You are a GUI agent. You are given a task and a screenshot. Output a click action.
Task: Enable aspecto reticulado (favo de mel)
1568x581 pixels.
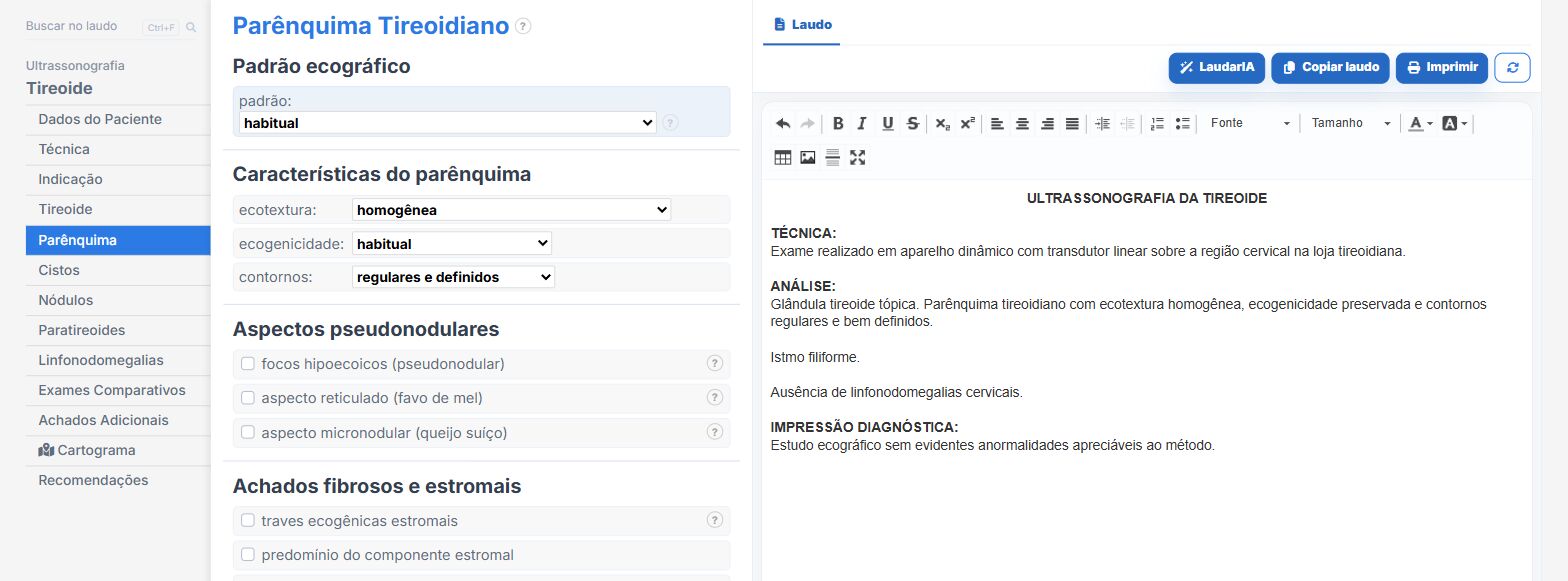pos(248,398)
